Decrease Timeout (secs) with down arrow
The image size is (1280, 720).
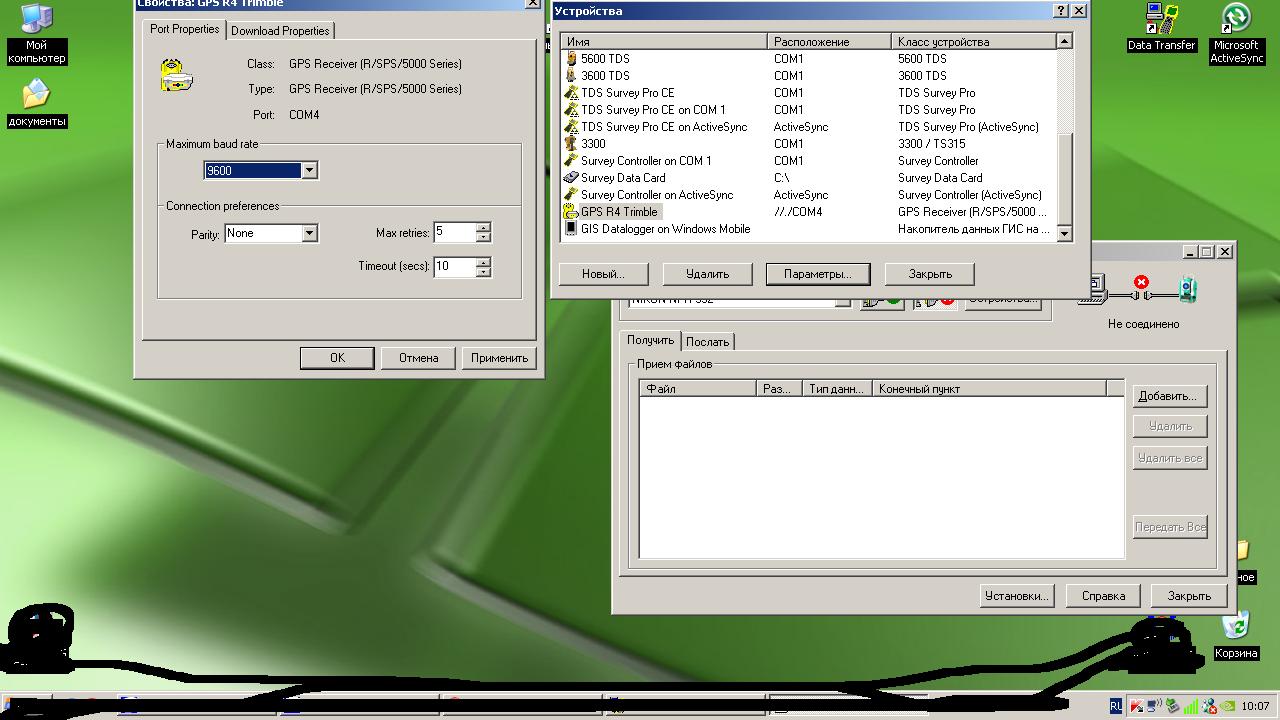click(x=484, y=271)
